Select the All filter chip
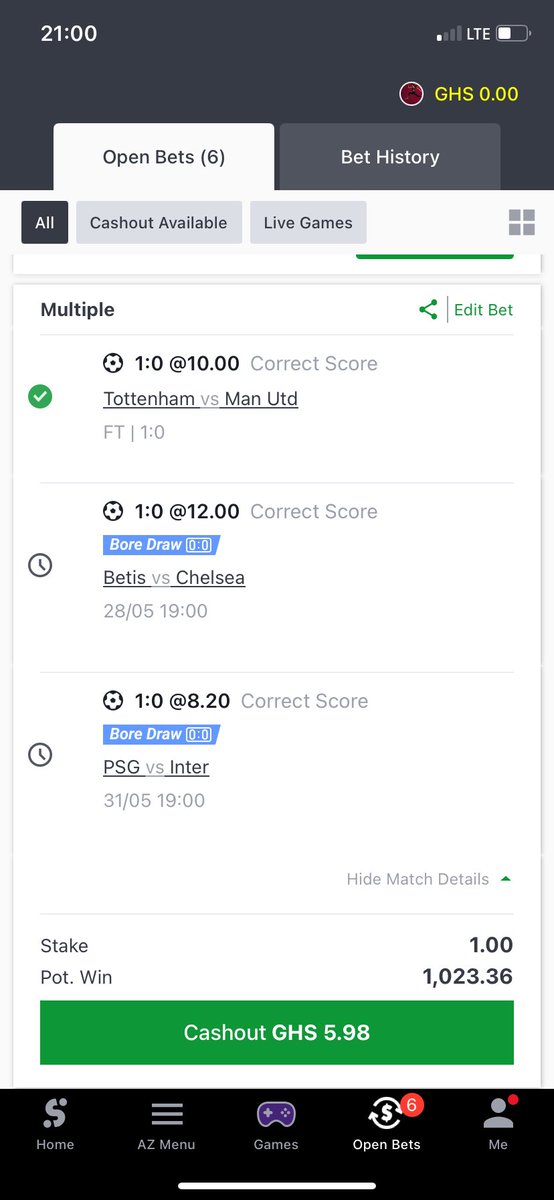This screenshot has width=554, height=1200. (45, 223)
